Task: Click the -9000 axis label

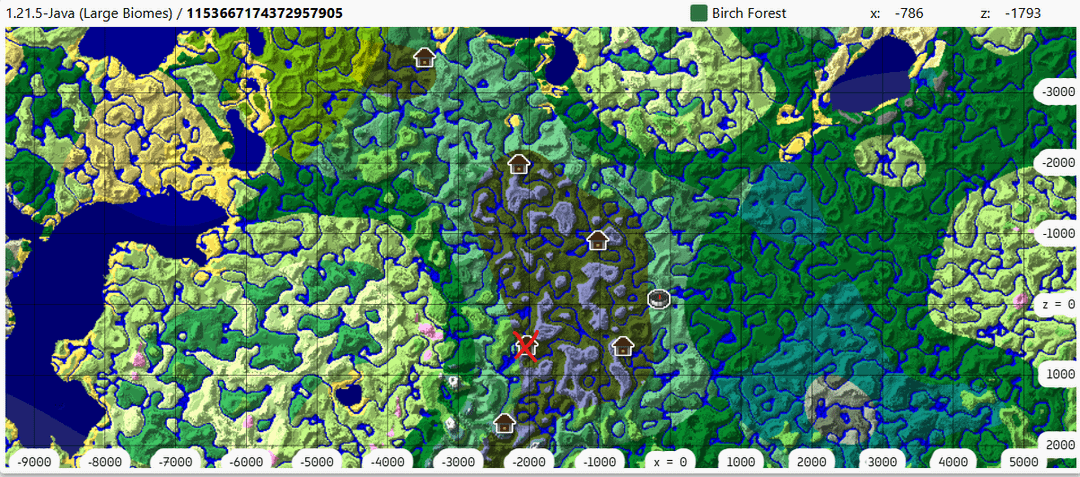Action: pos(35,462)
